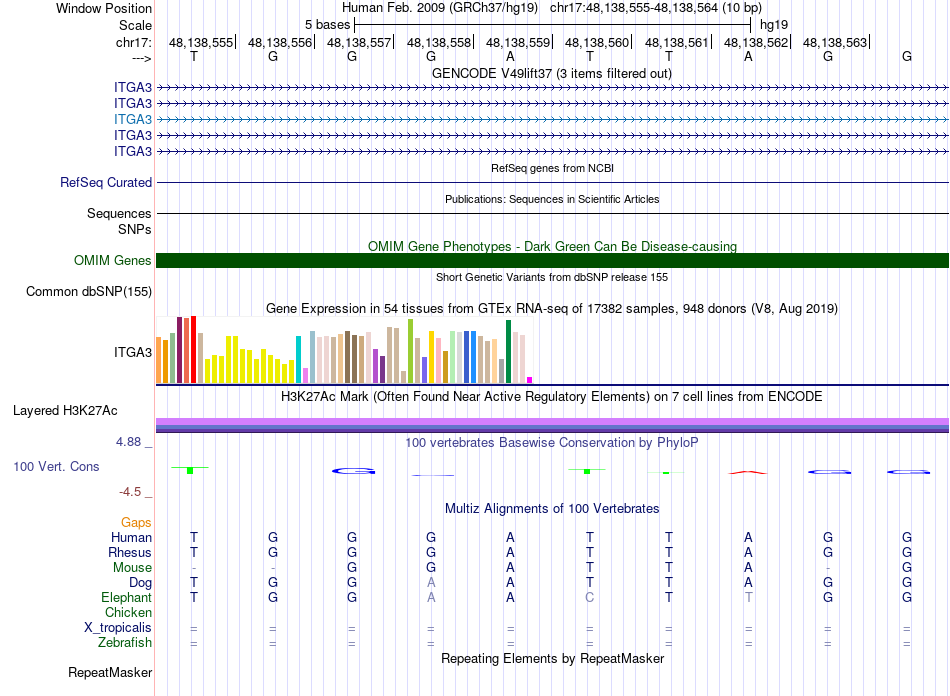Open the RefSeq Curated track label
Screen dimensions: 950x696
coord(106,182)
